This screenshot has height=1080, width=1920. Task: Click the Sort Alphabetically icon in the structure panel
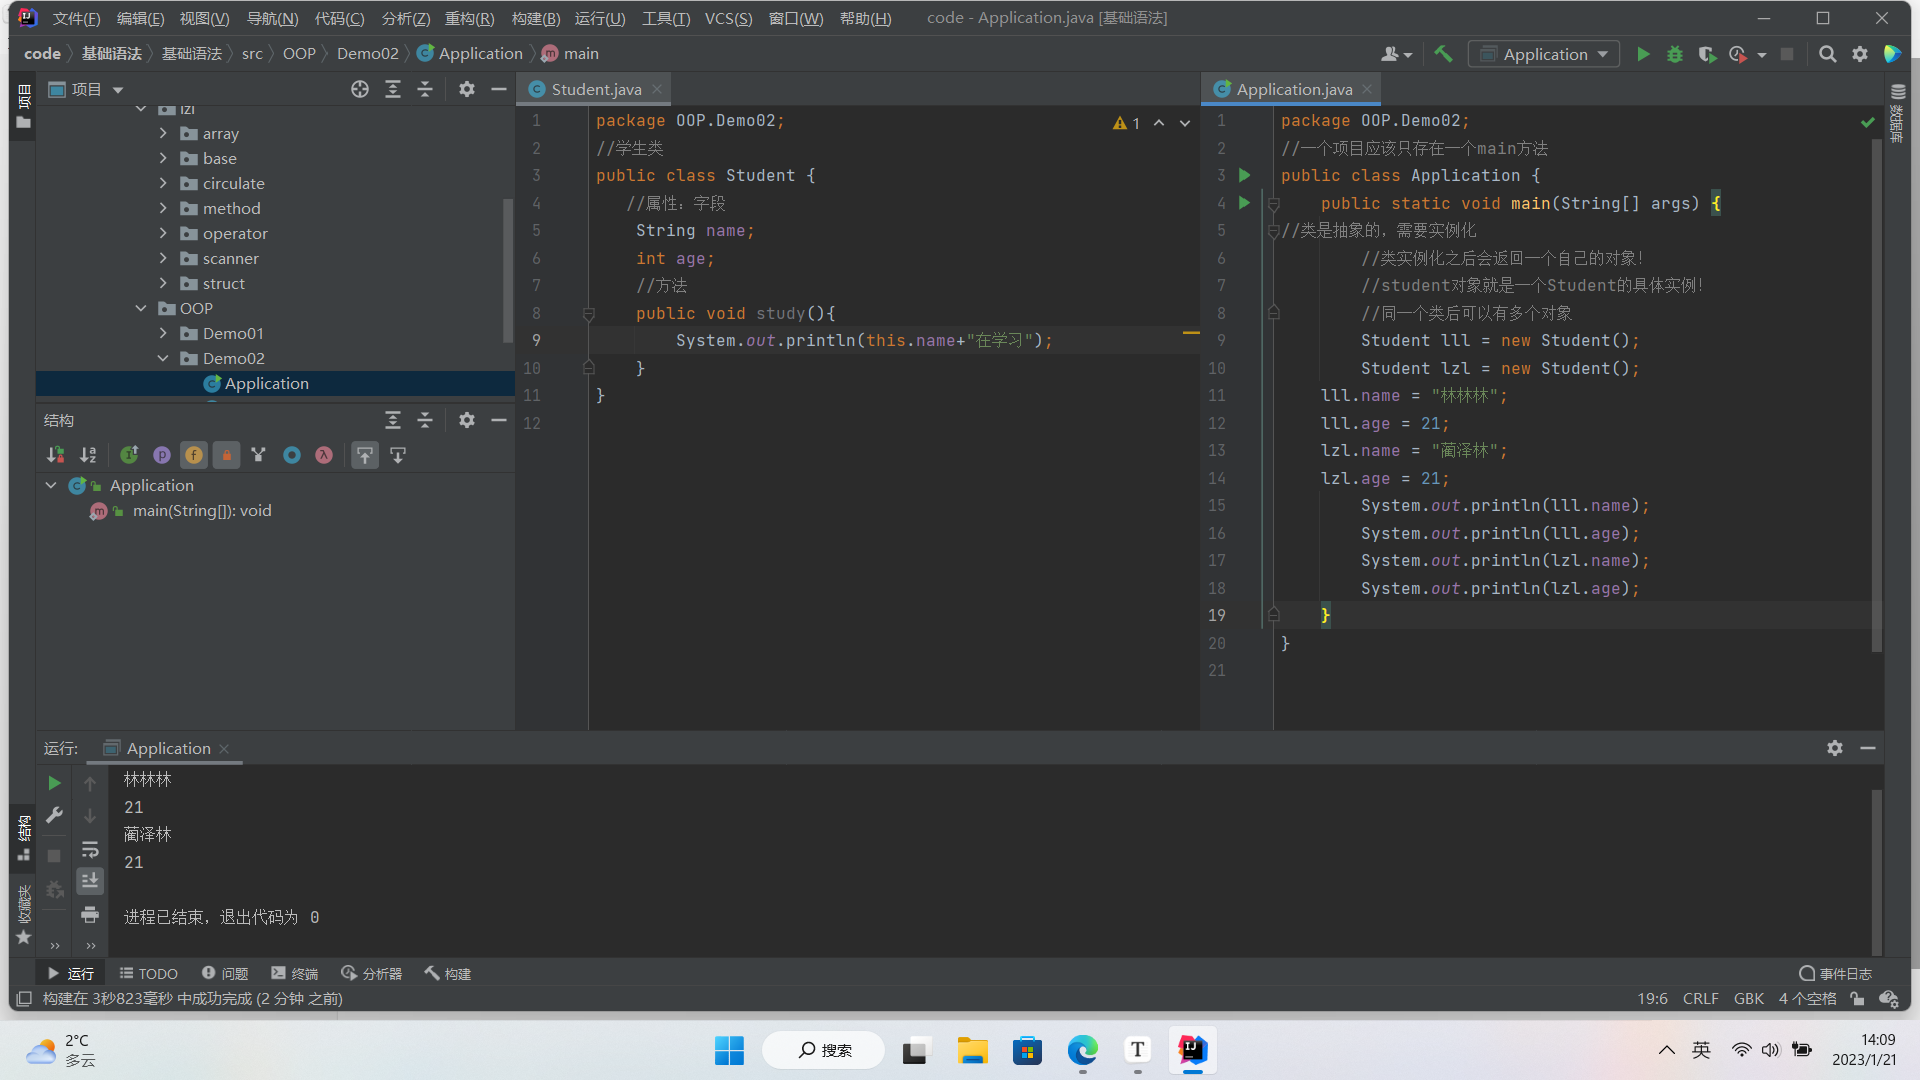88,455
